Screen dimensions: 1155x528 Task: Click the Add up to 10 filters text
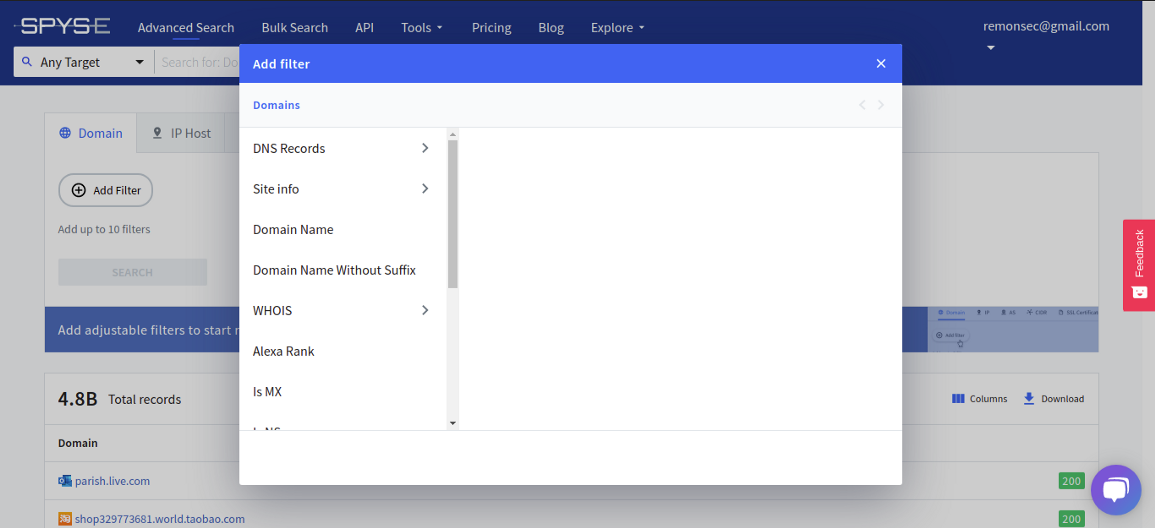click(x=104, y=229)
